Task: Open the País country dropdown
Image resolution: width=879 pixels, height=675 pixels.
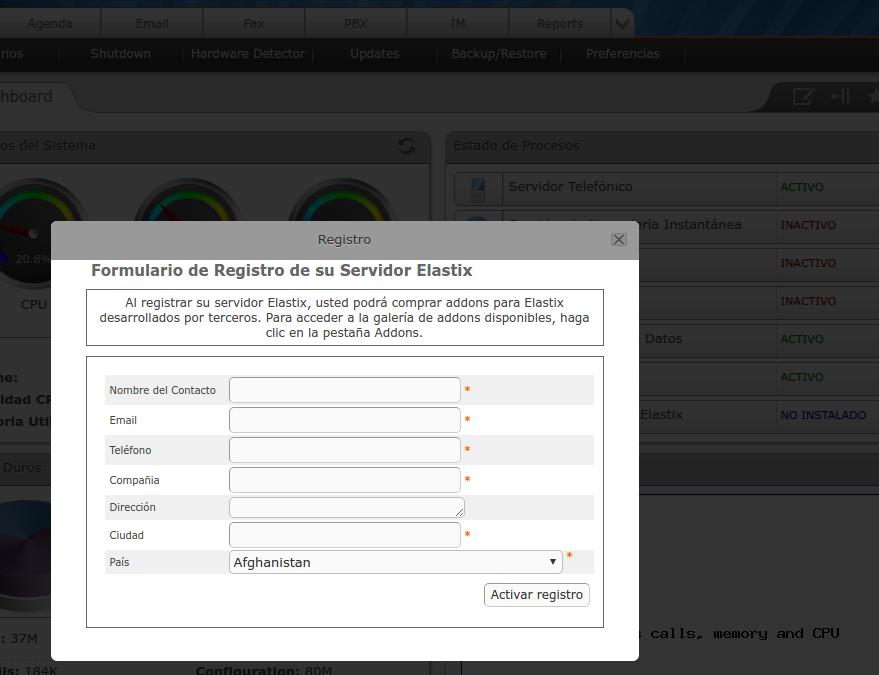Action: (395, 562)
